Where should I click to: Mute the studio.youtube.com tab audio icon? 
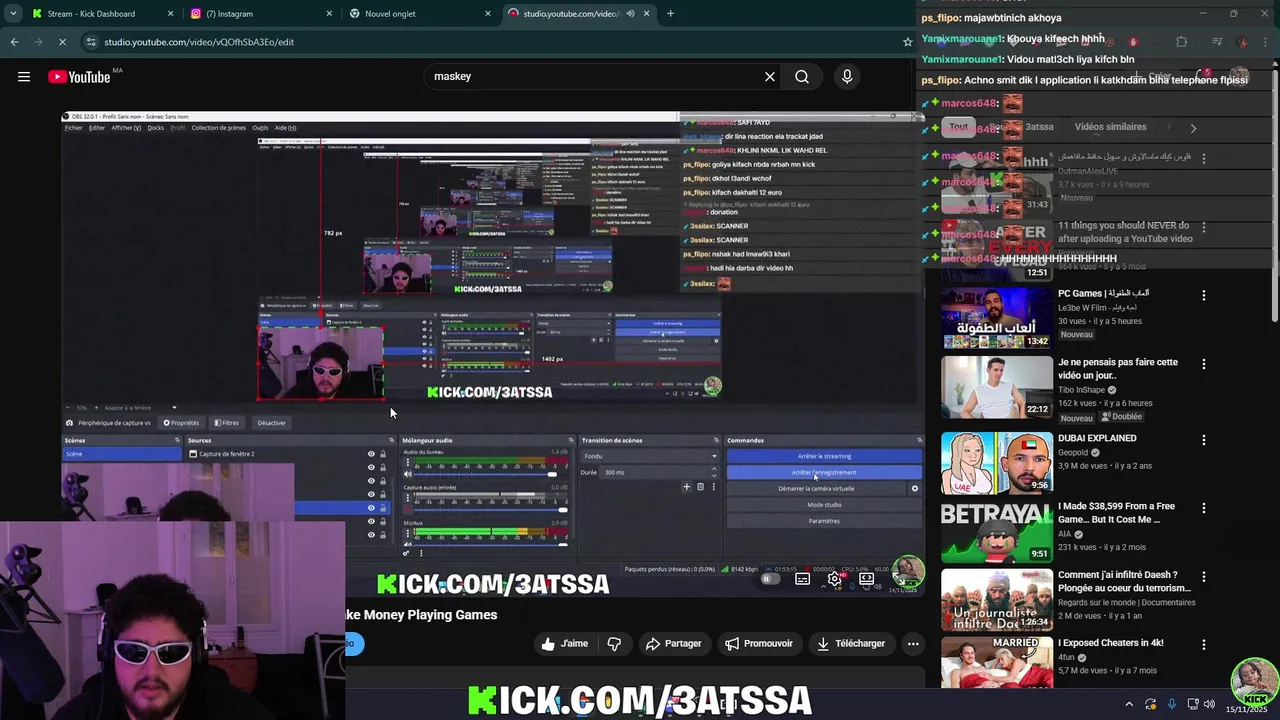(x=630, y=14)
